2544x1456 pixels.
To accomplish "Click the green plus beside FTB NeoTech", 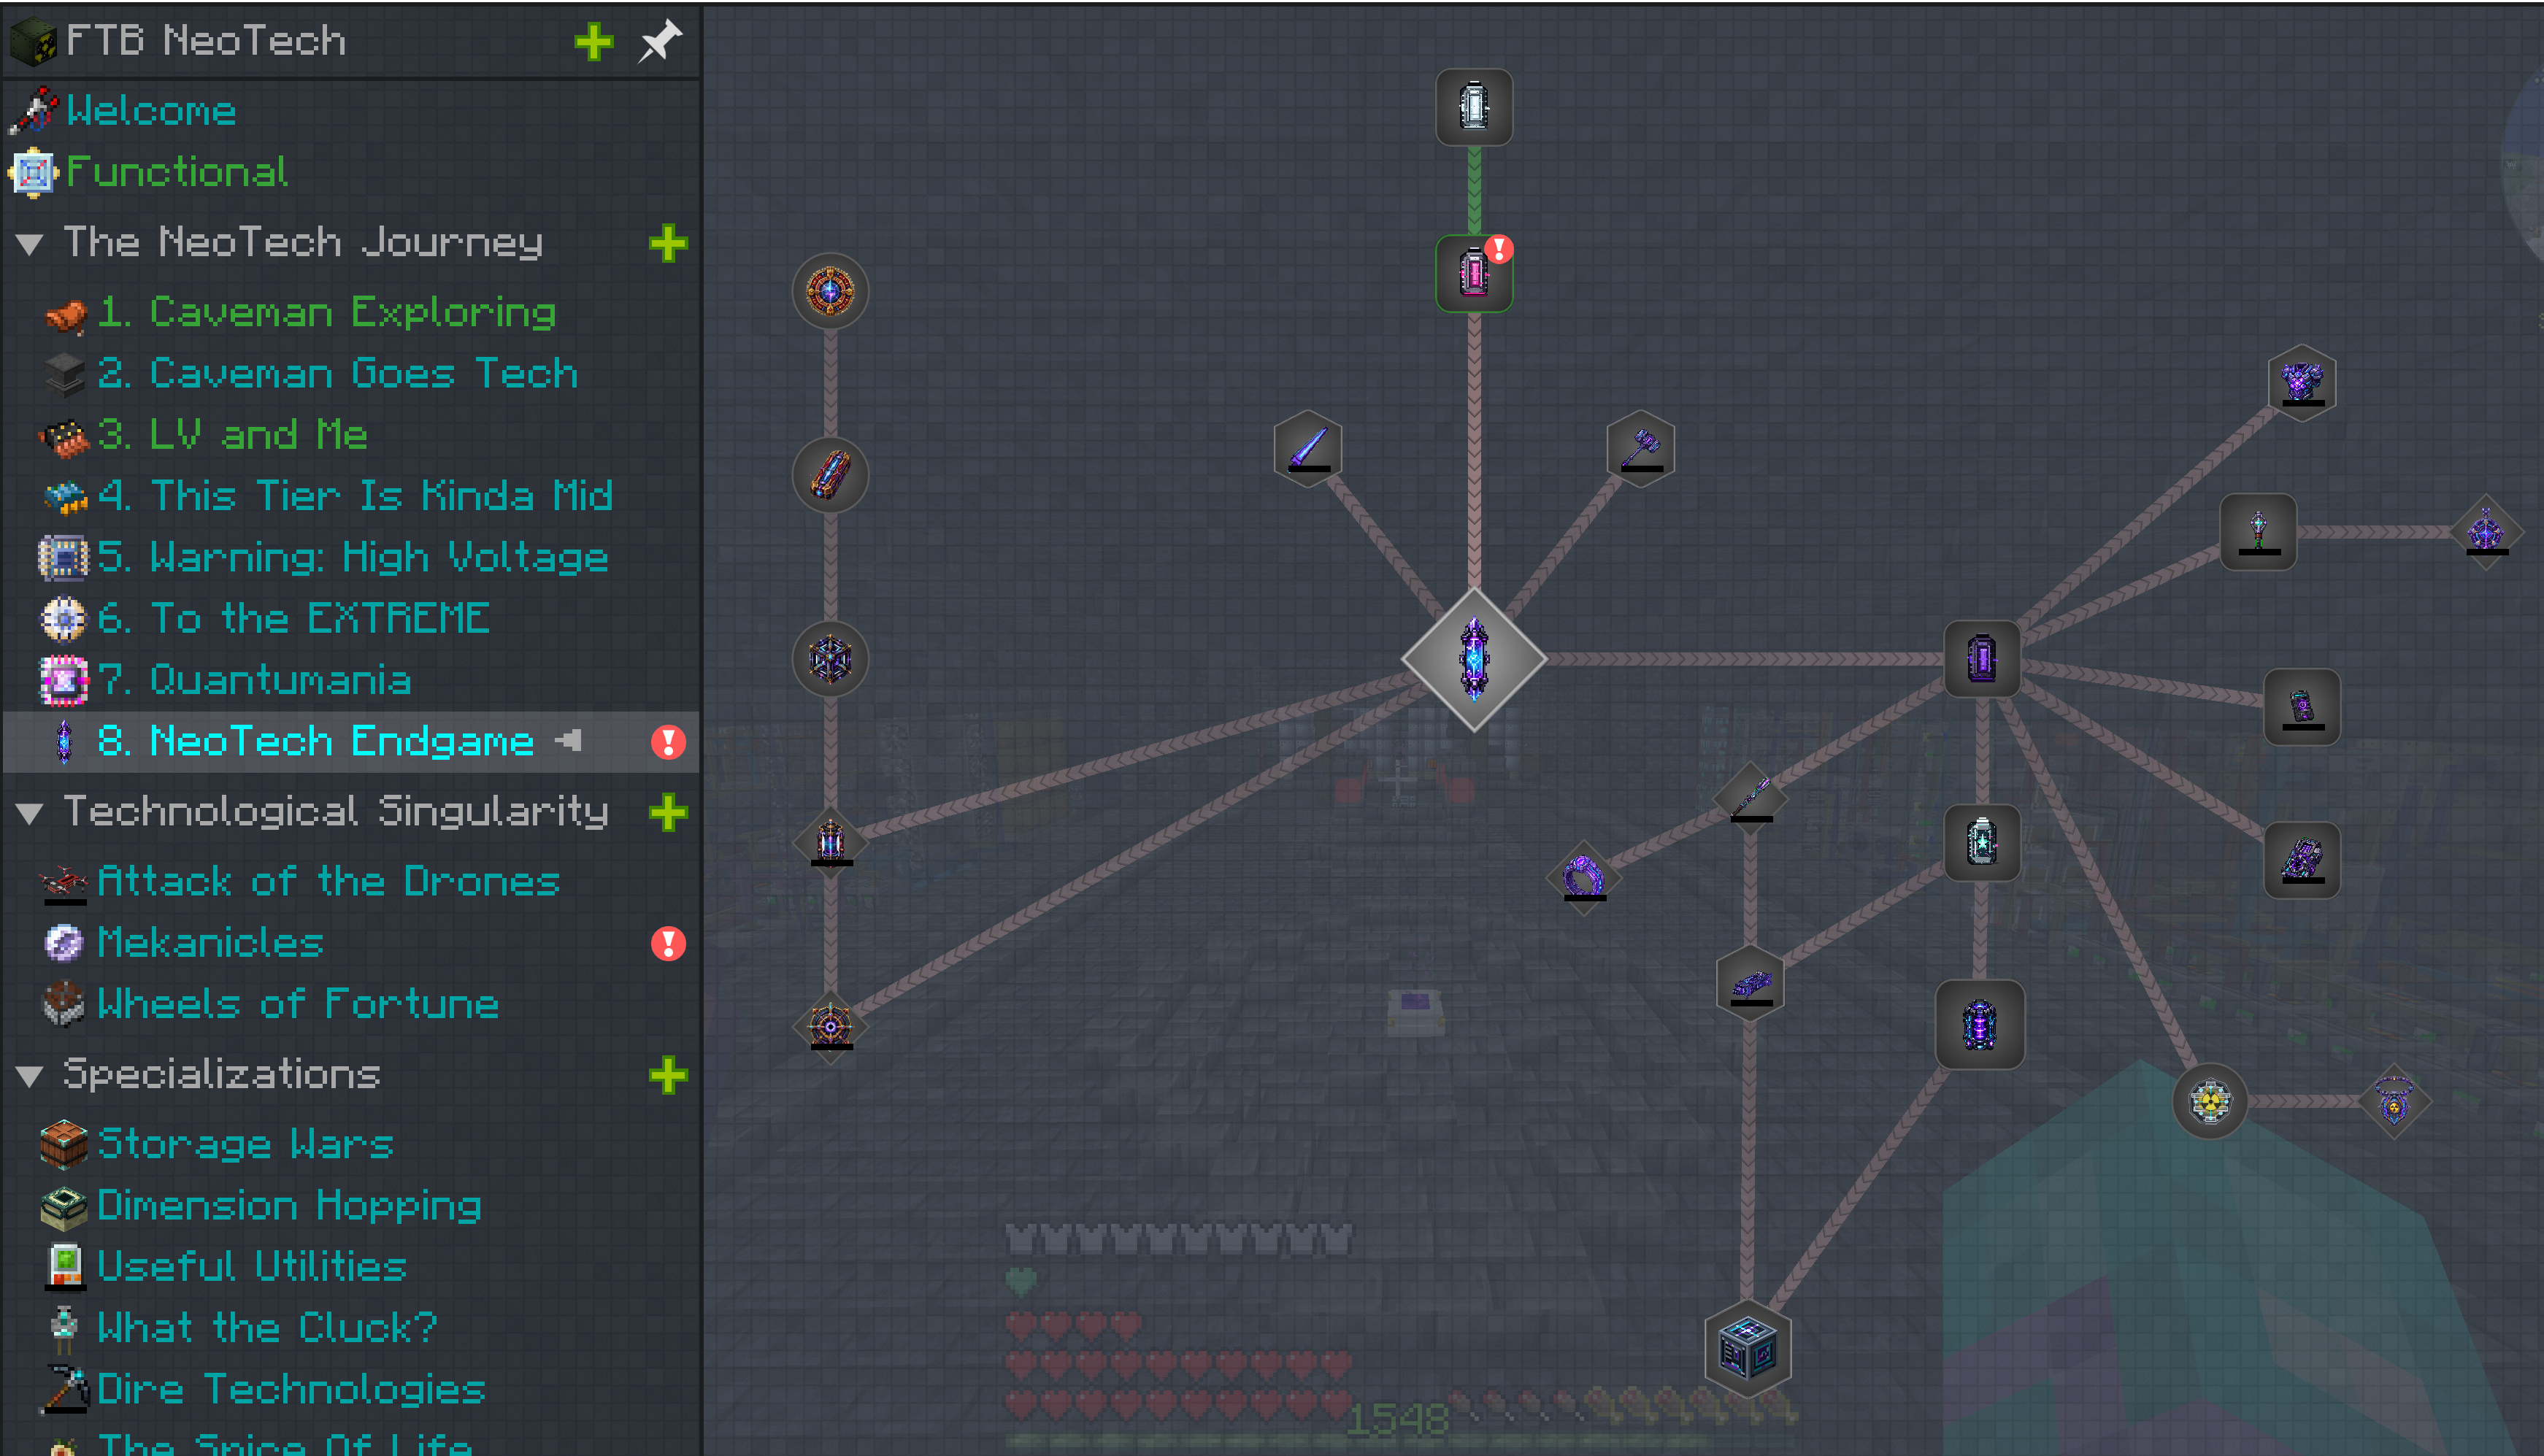I will coord(594,42).
